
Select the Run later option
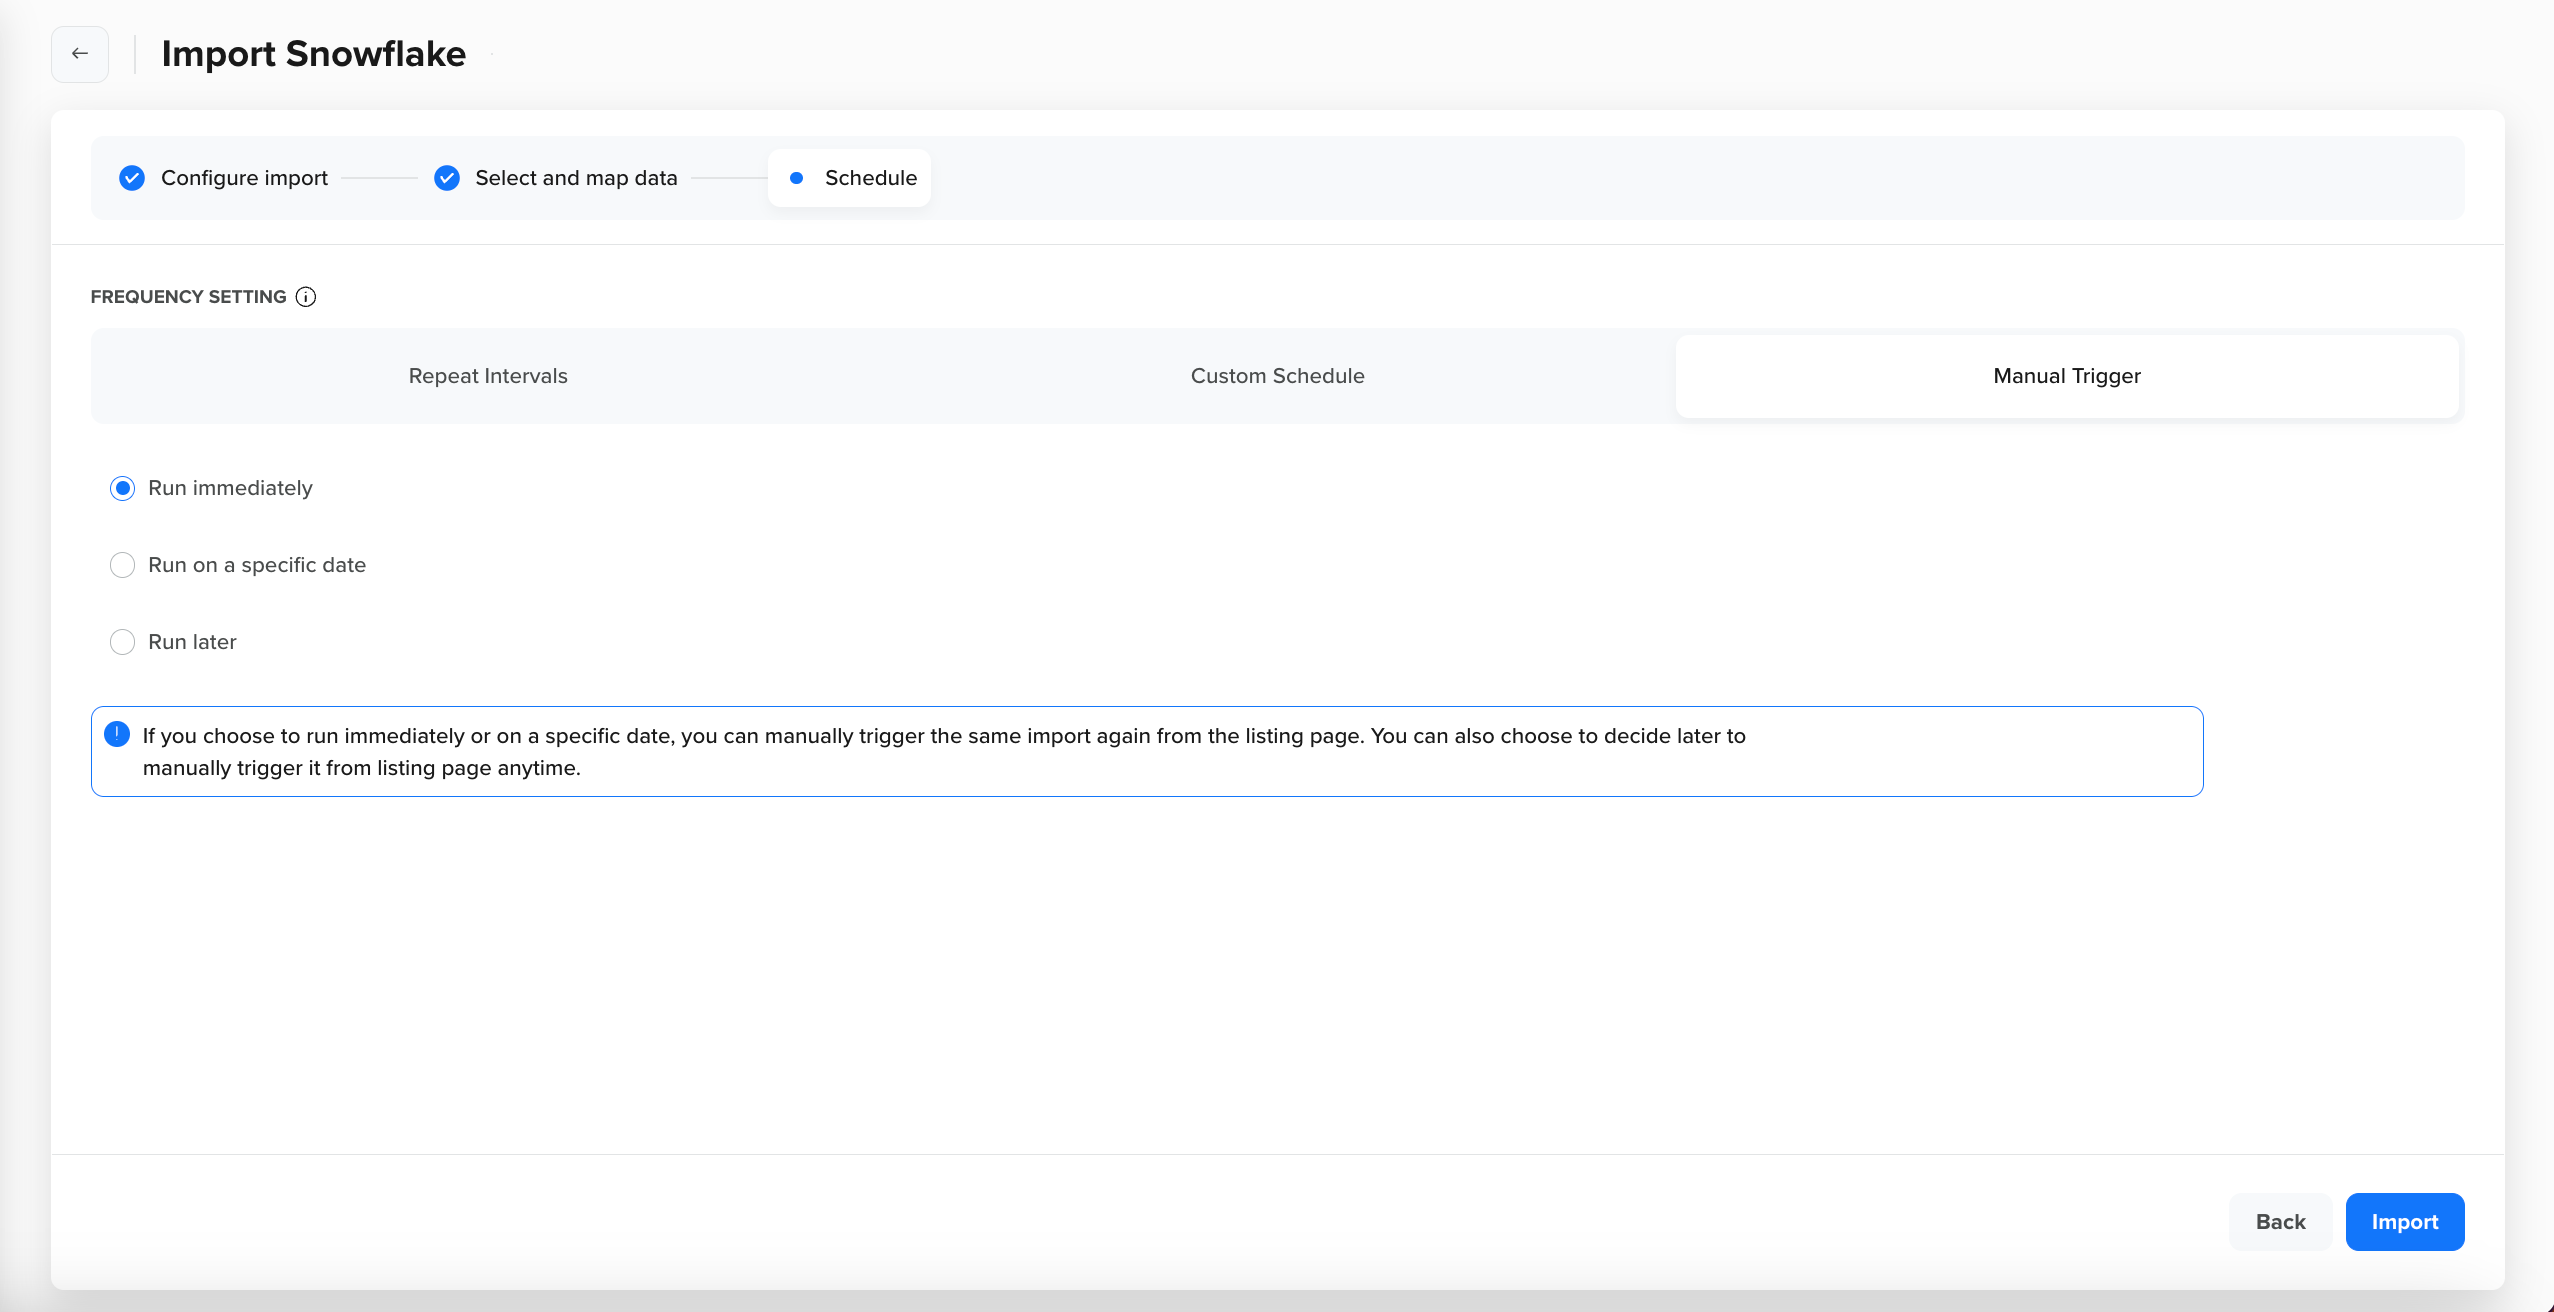122,642
